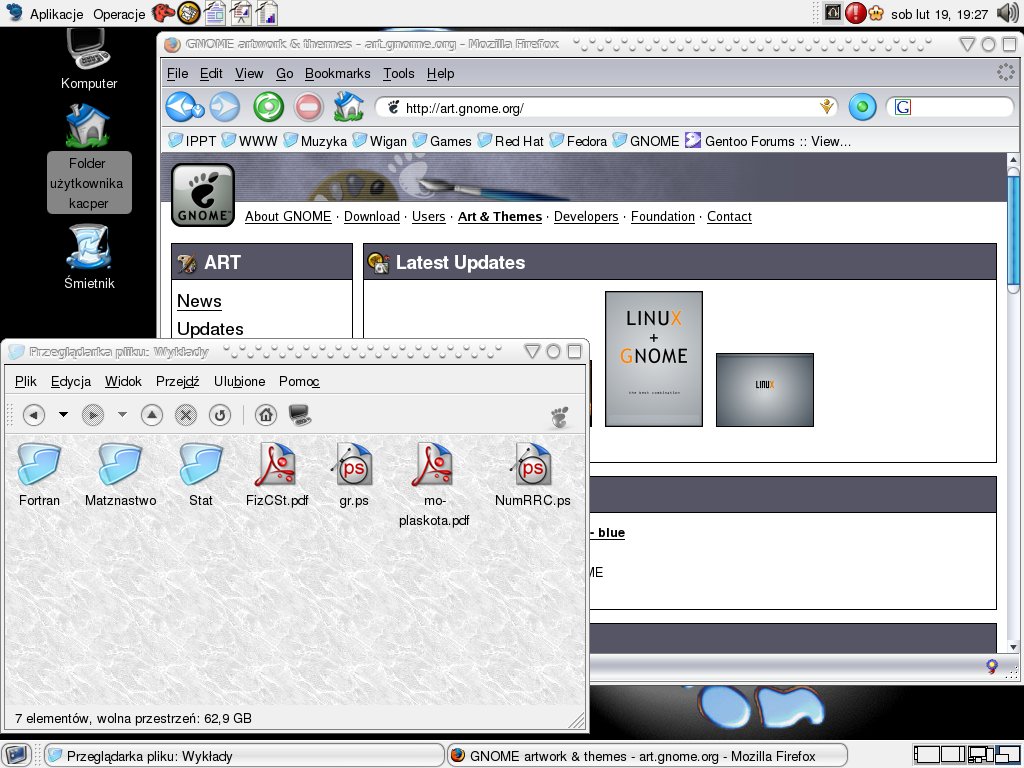Open Operacje menu in top panel
Viewport: 1024px width, 768px height.
click(x=119, y=14)
